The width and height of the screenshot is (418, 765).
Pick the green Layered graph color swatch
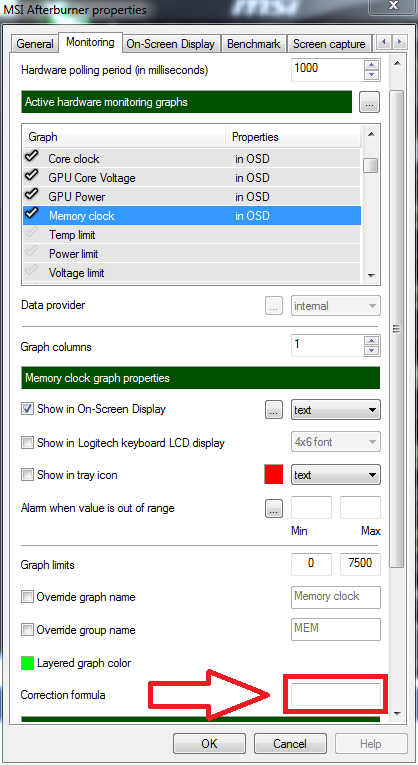[x=27, y=663]
